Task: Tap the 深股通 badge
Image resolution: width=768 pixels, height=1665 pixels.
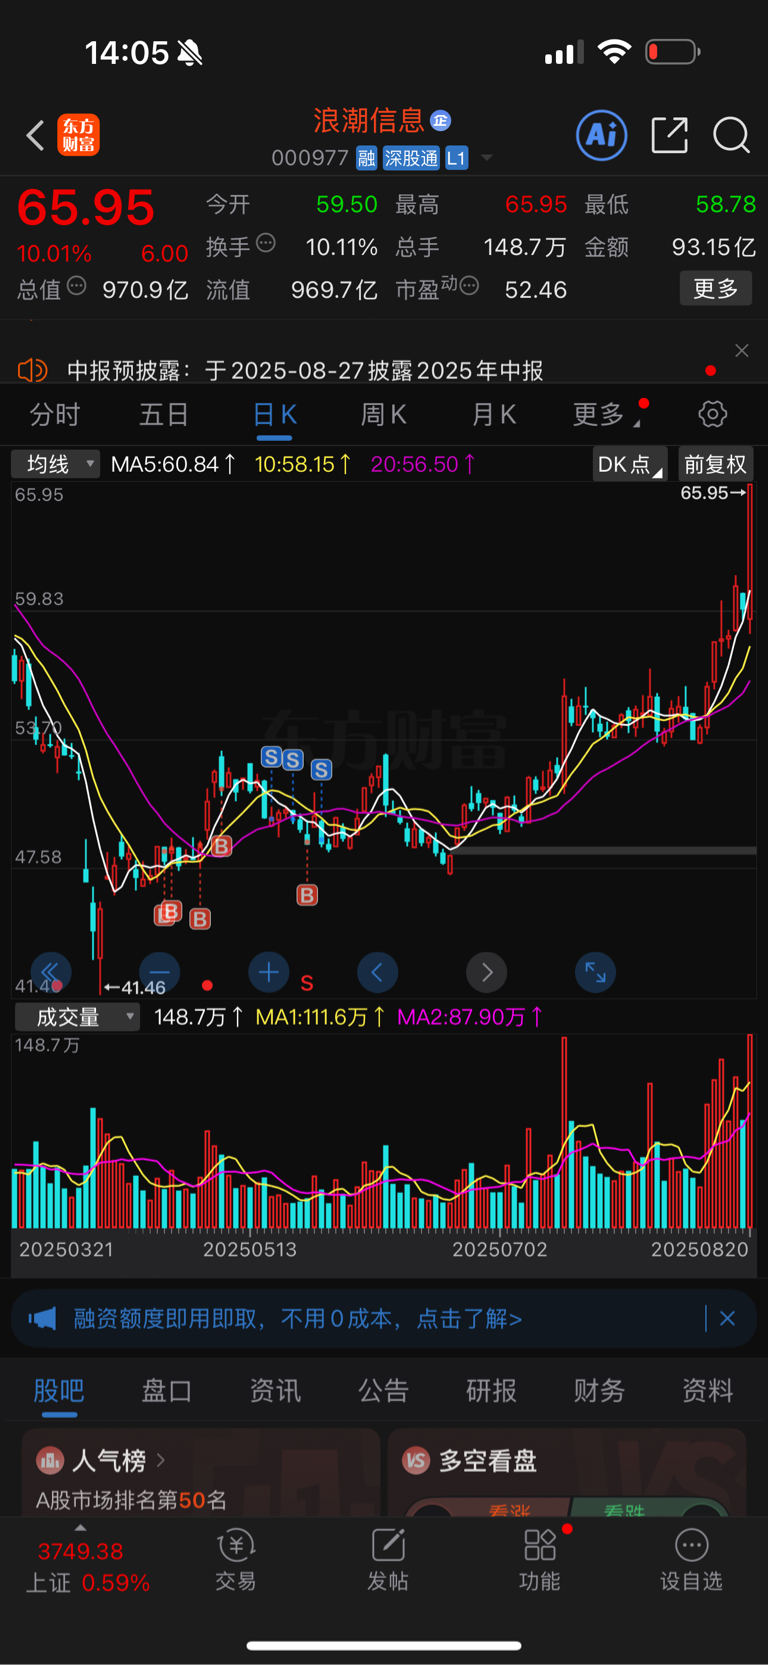Action: (x=411, y=158)
